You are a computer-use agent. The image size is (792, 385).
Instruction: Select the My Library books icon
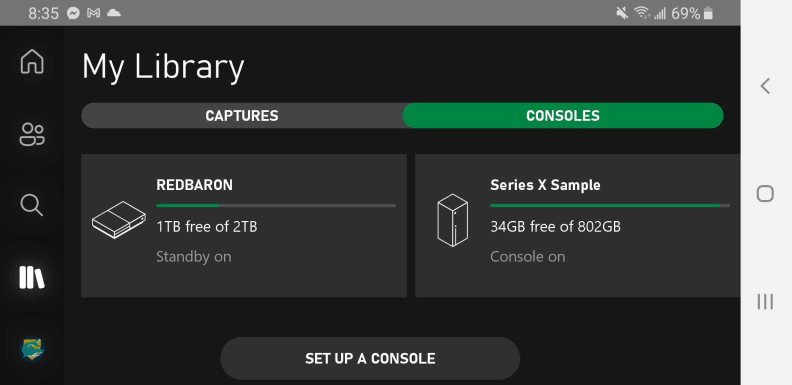tap(32, 277)
